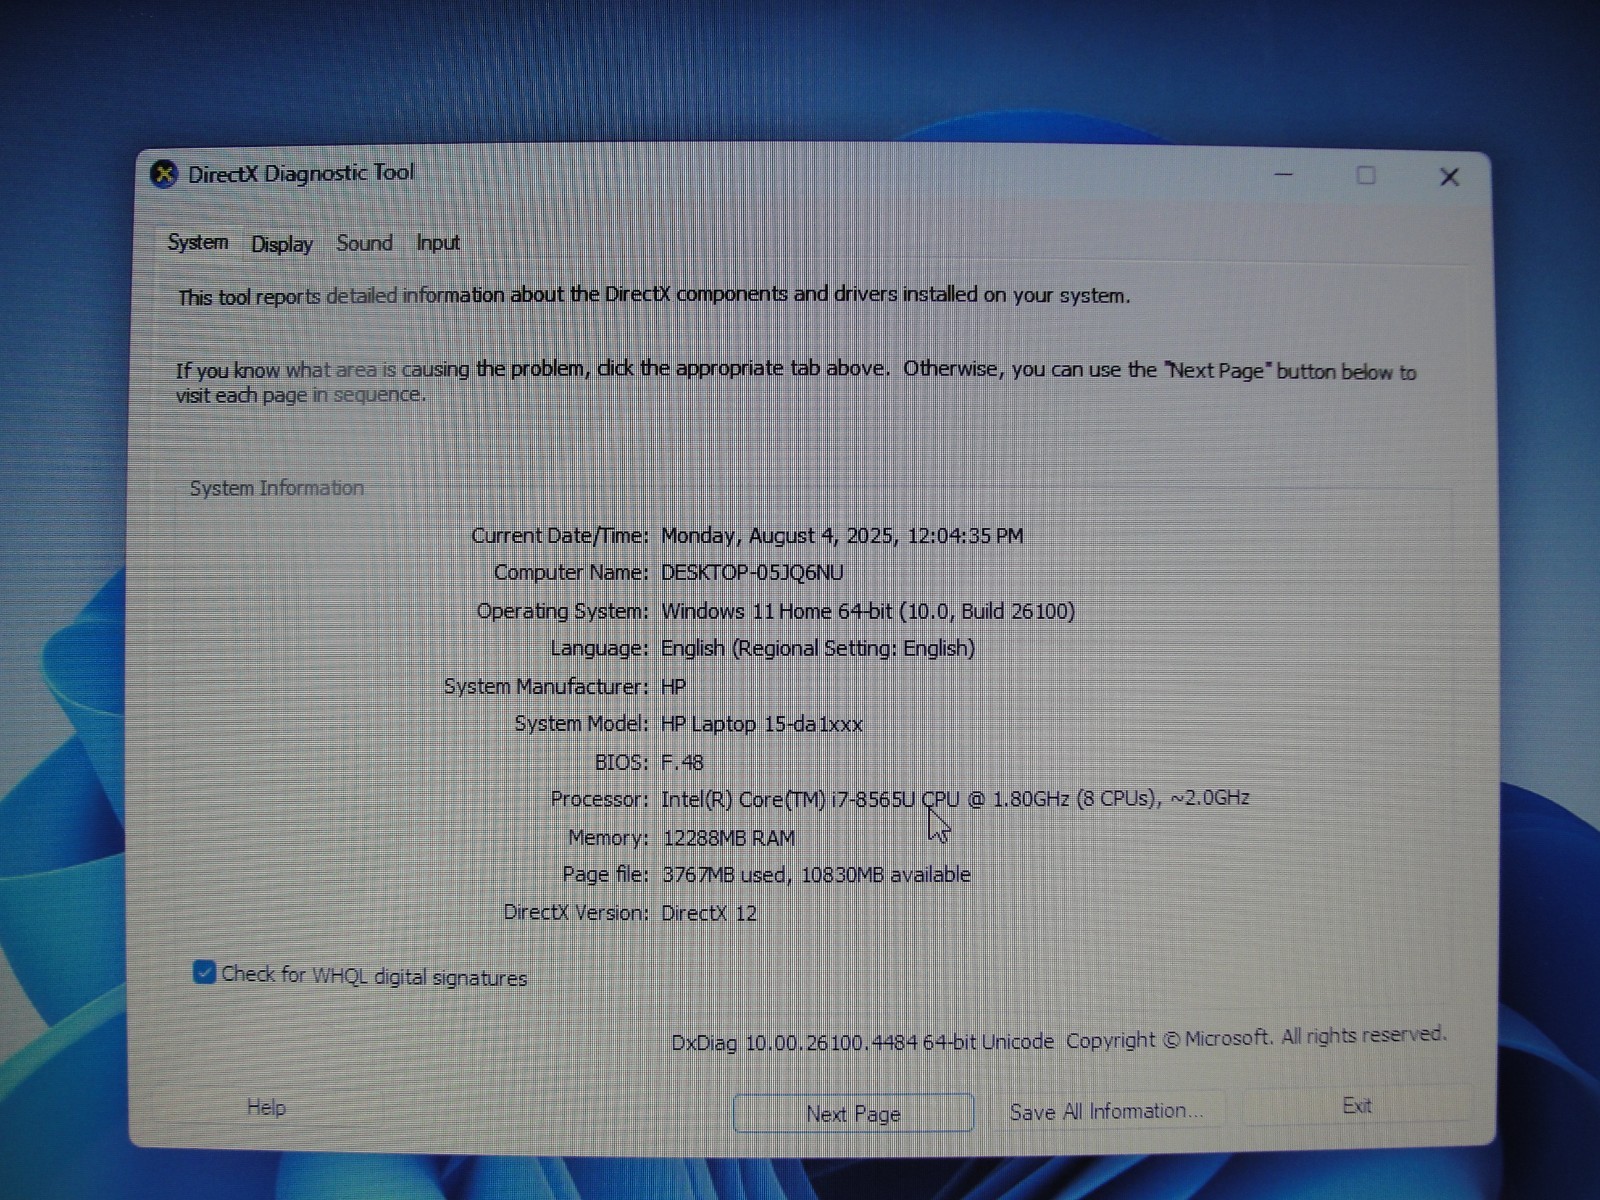Click the Windows 11 Home 64-bit value
Viewport: 1600px width, 1200px height.
(868, 611)
